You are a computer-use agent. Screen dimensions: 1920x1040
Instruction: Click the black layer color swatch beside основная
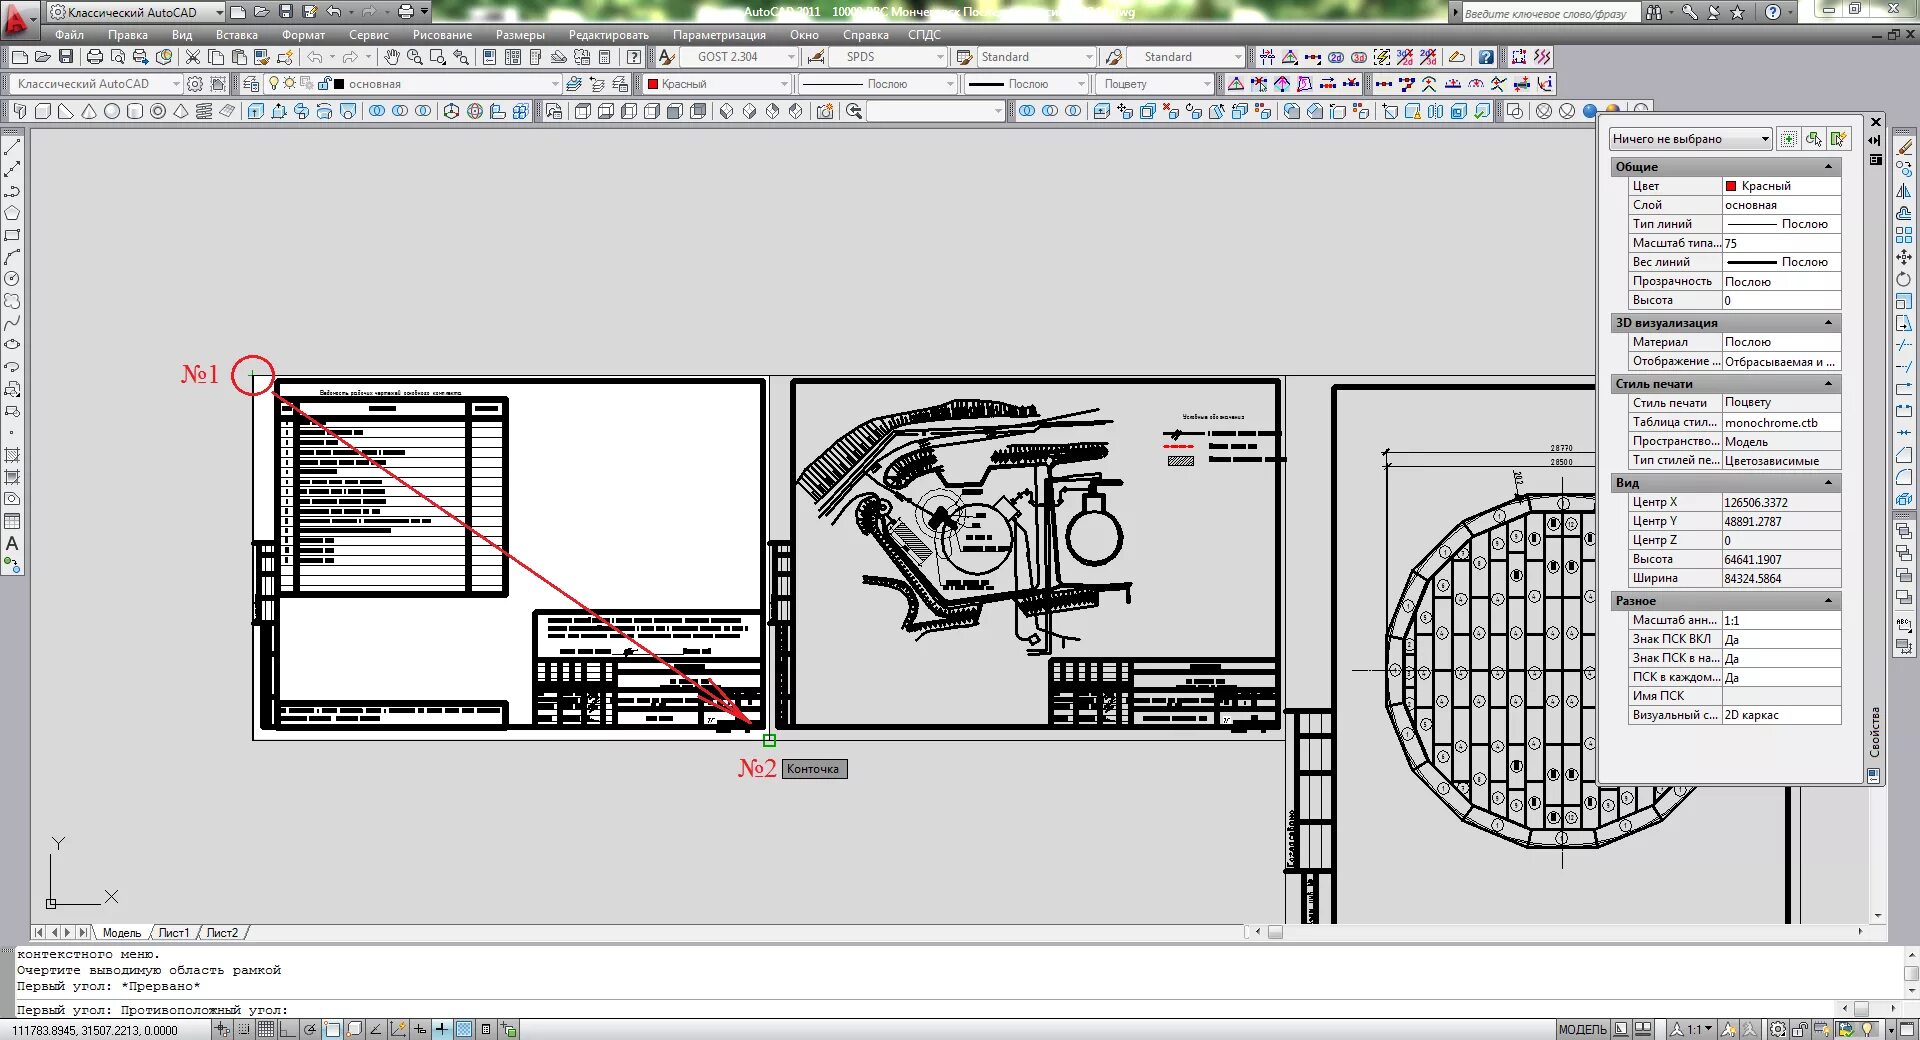click(339, 84)
